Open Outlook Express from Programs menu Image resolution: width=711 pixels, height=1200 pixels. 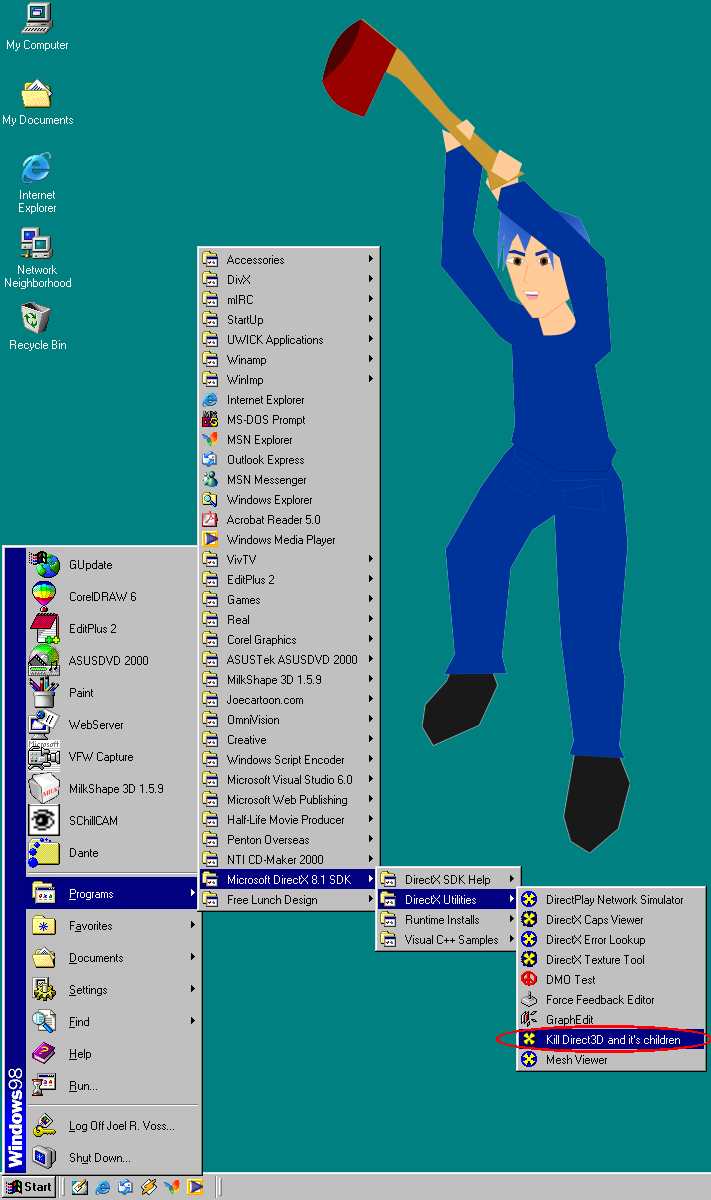pyautogui.click(x=289, y=460)
